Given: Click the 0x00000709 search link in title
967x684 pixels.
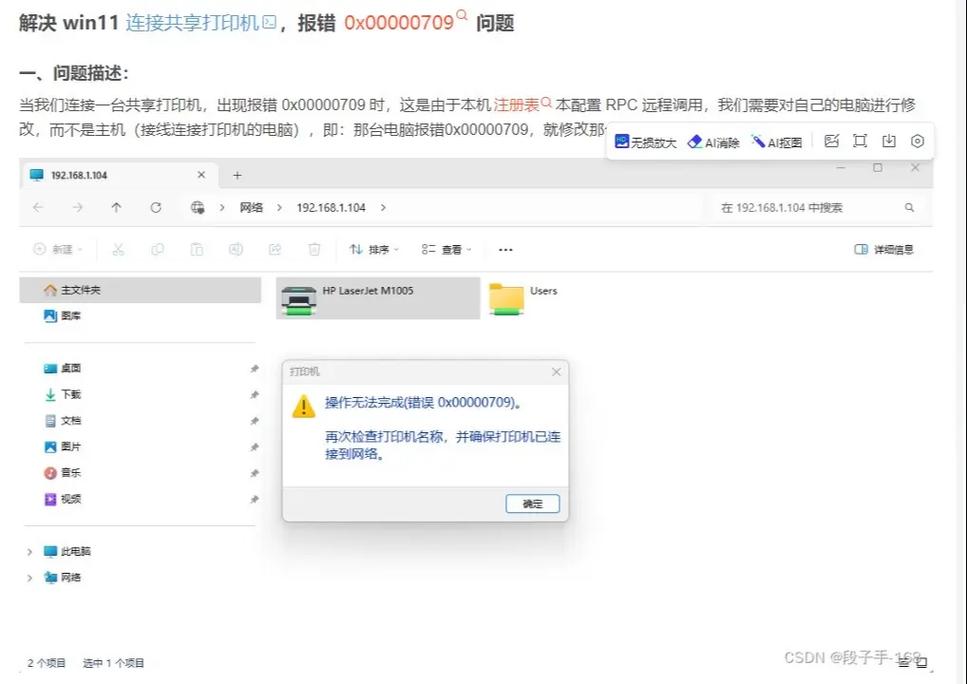Looking at the screenshot, I should pos(405,22).
